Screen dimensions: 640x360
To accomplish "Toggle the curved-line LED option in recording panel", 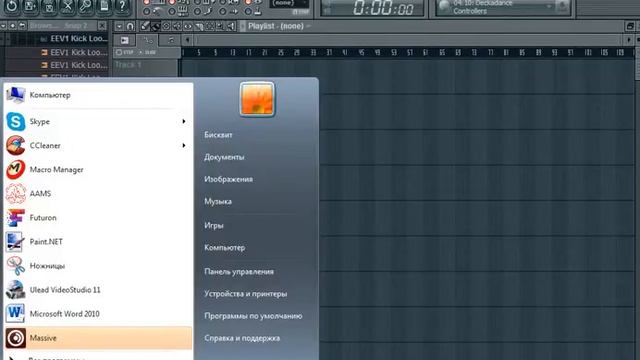I will 198,11.
